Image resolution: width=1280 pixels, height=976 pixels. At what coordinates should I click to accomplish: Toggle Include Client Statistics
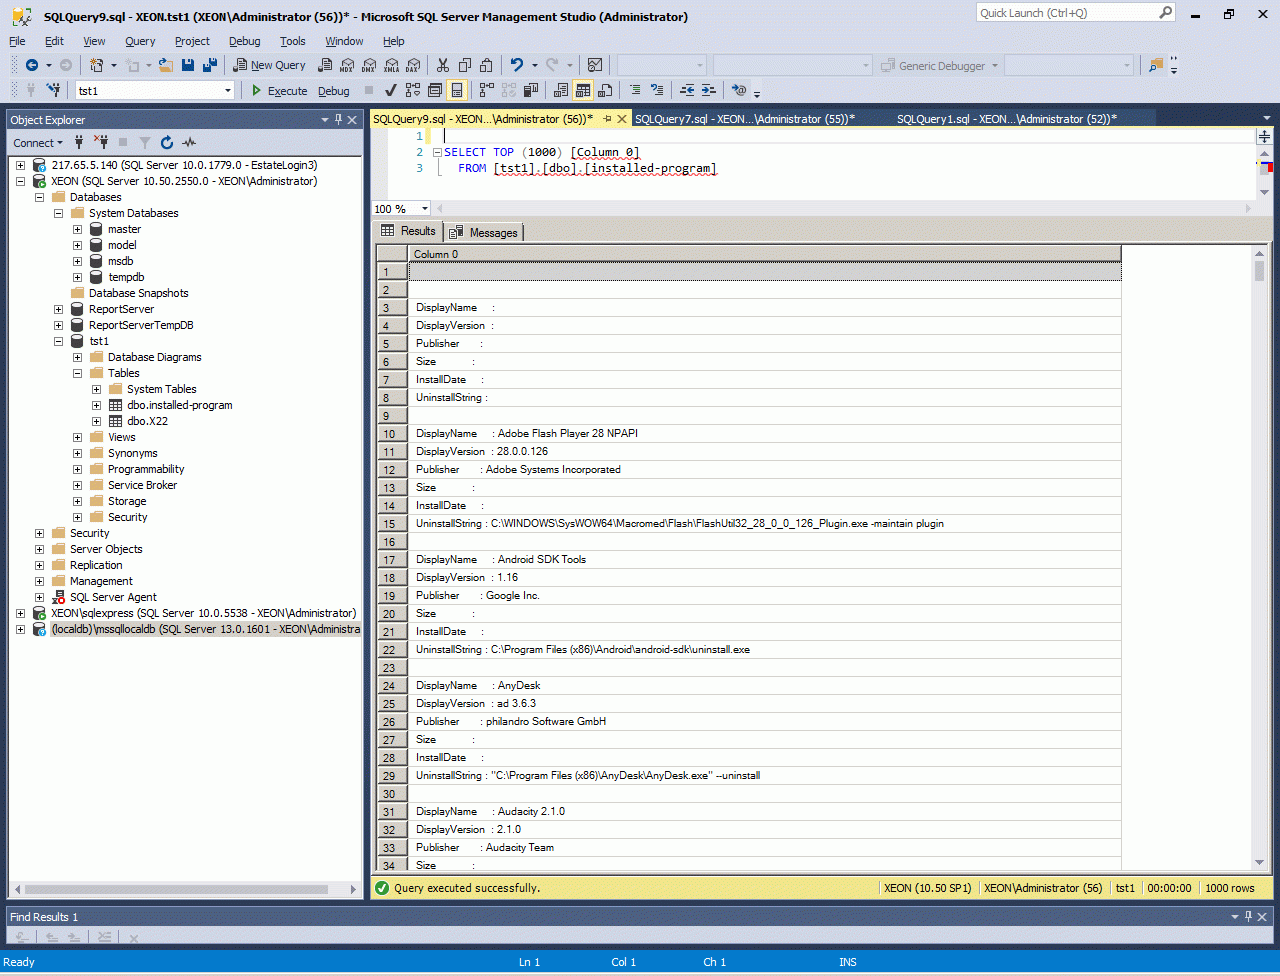coord(531,91)
